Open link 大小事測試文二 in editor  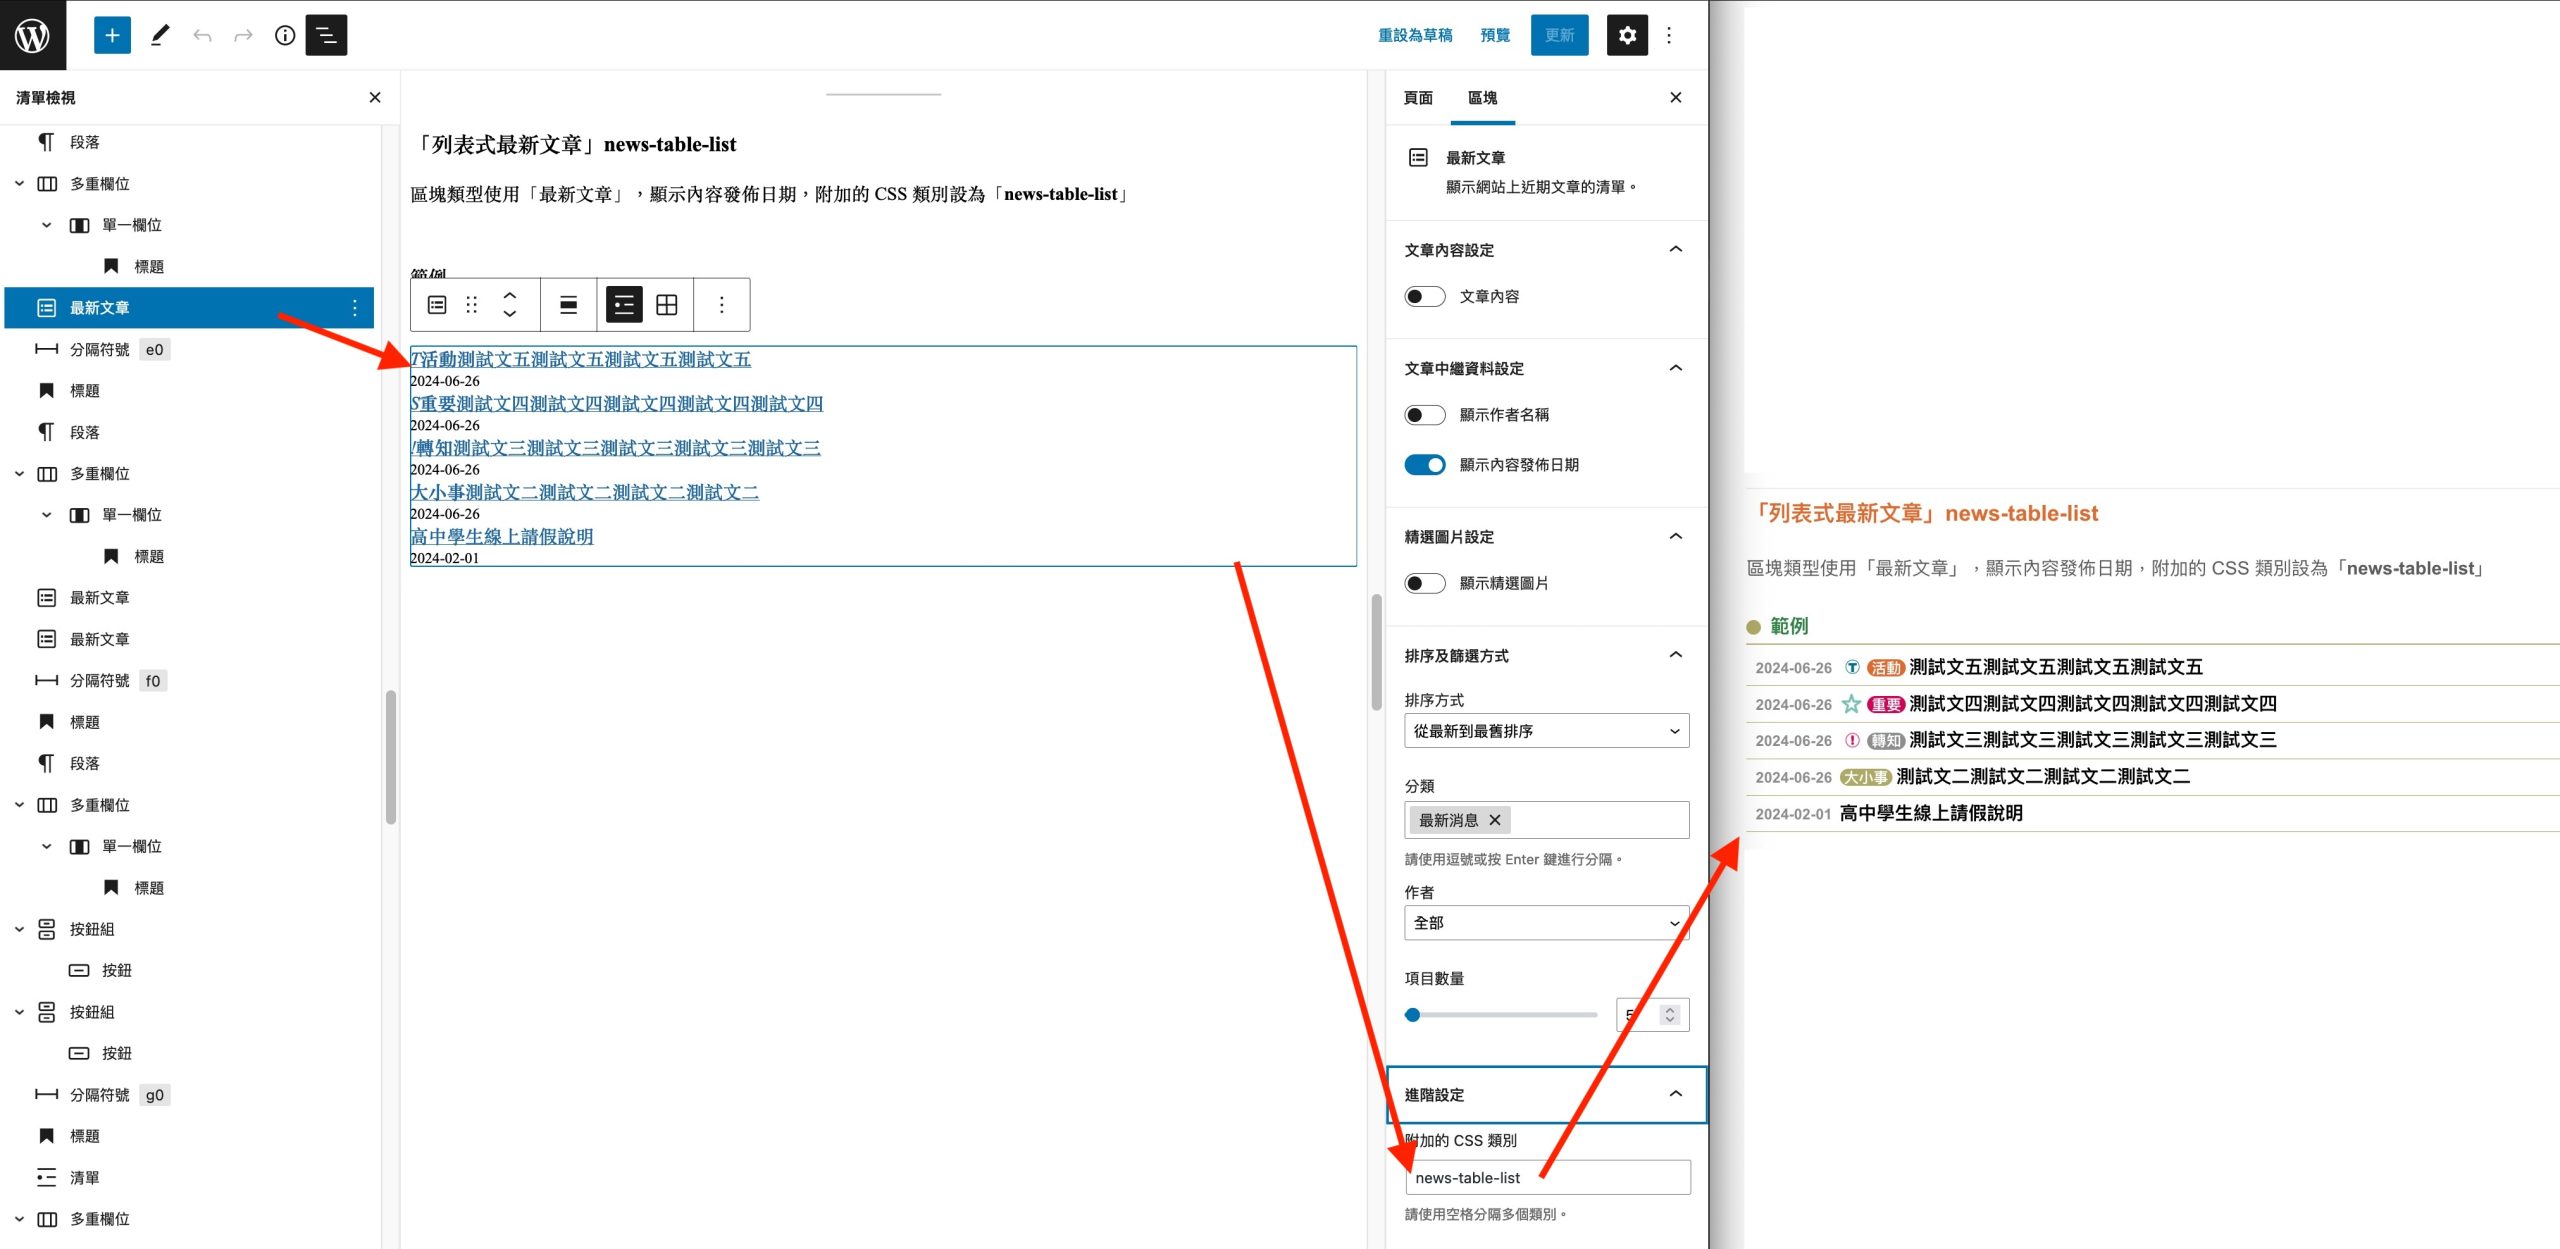click(x=584, y=492)
